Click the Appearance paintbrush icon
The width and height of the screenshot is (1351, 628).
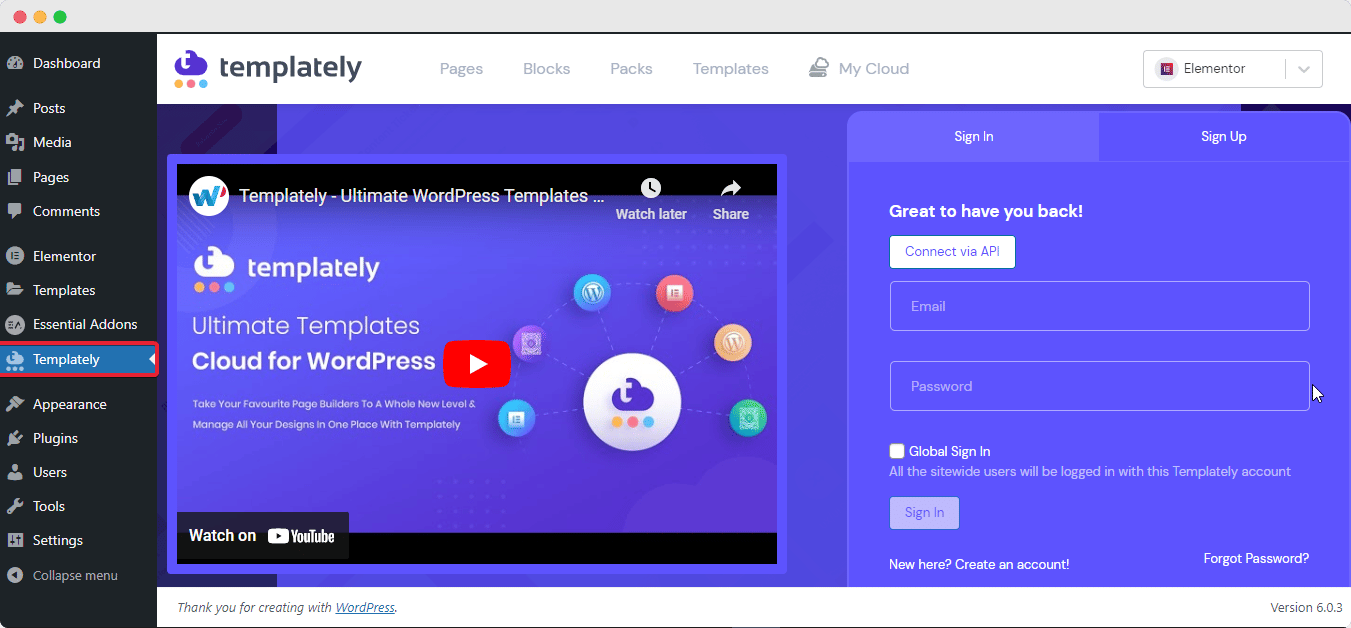tap(15, 404)
